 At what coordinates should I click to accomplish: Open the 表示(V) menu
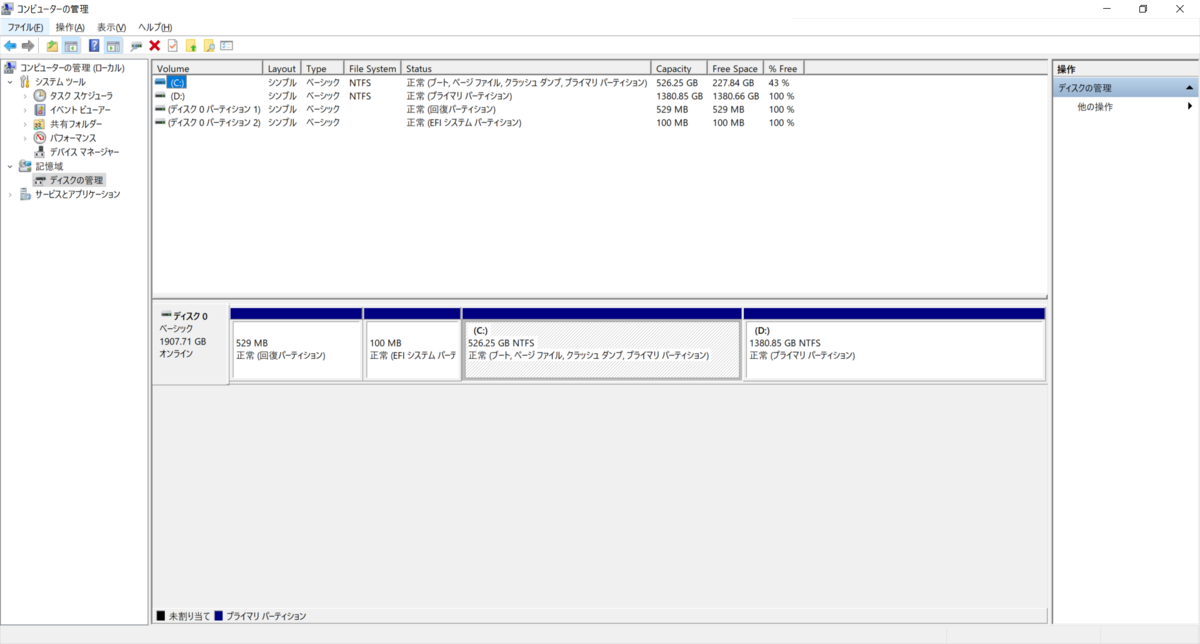(x=111, y=27)
